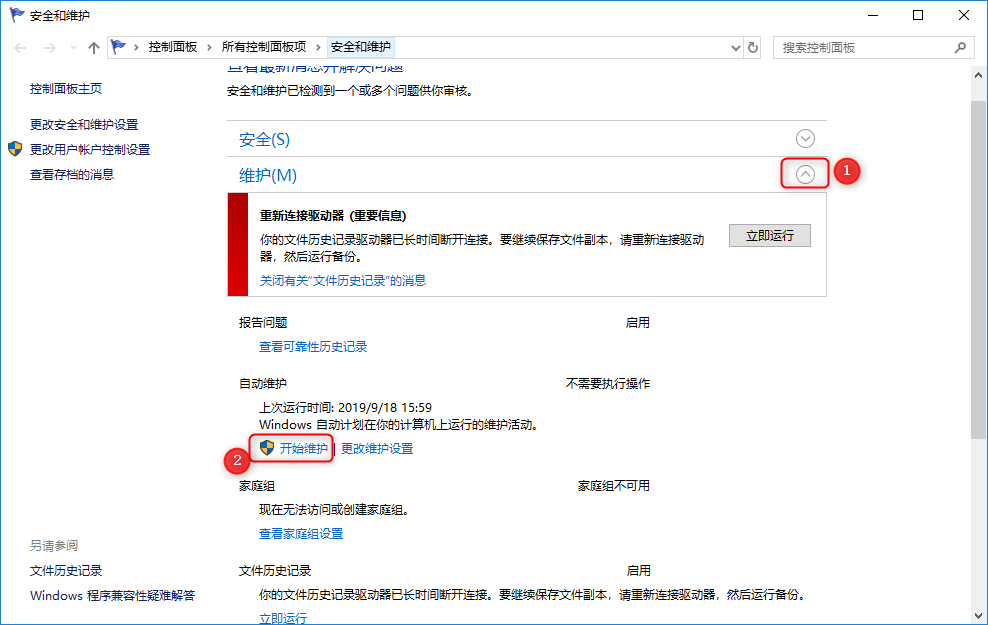Click scrollbar down arrow
Viewport: 988px width, 625px height.
point(979,616)
